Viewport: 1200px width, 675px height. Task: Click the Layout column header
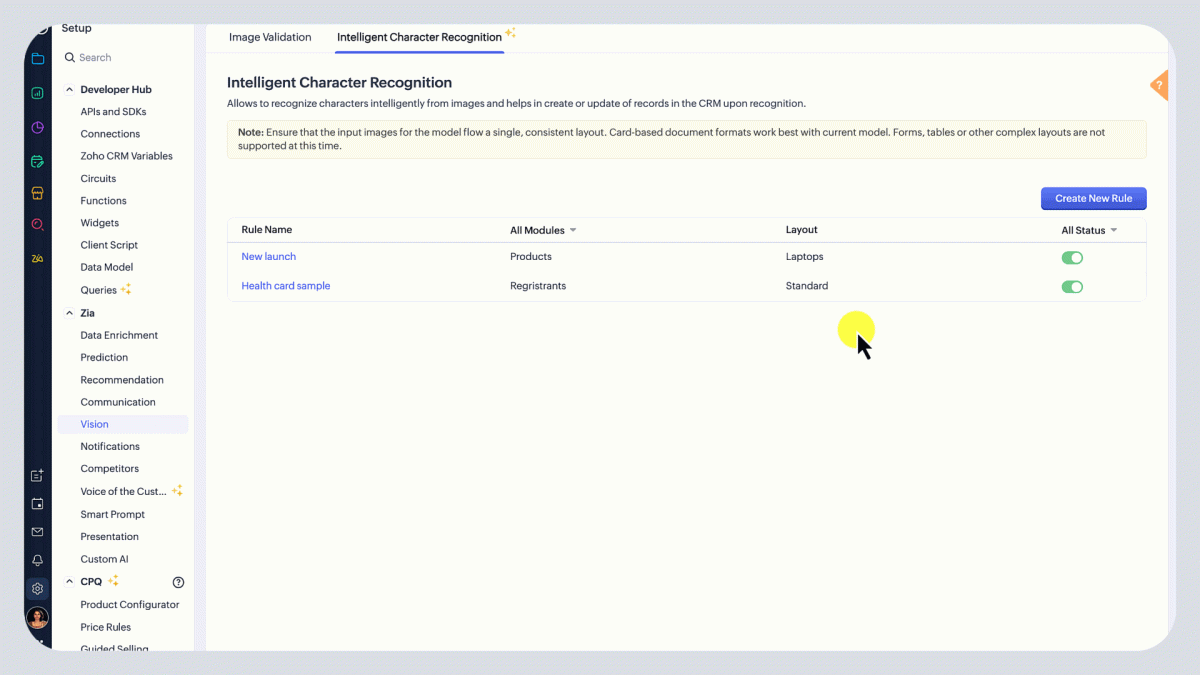[801, 230]
